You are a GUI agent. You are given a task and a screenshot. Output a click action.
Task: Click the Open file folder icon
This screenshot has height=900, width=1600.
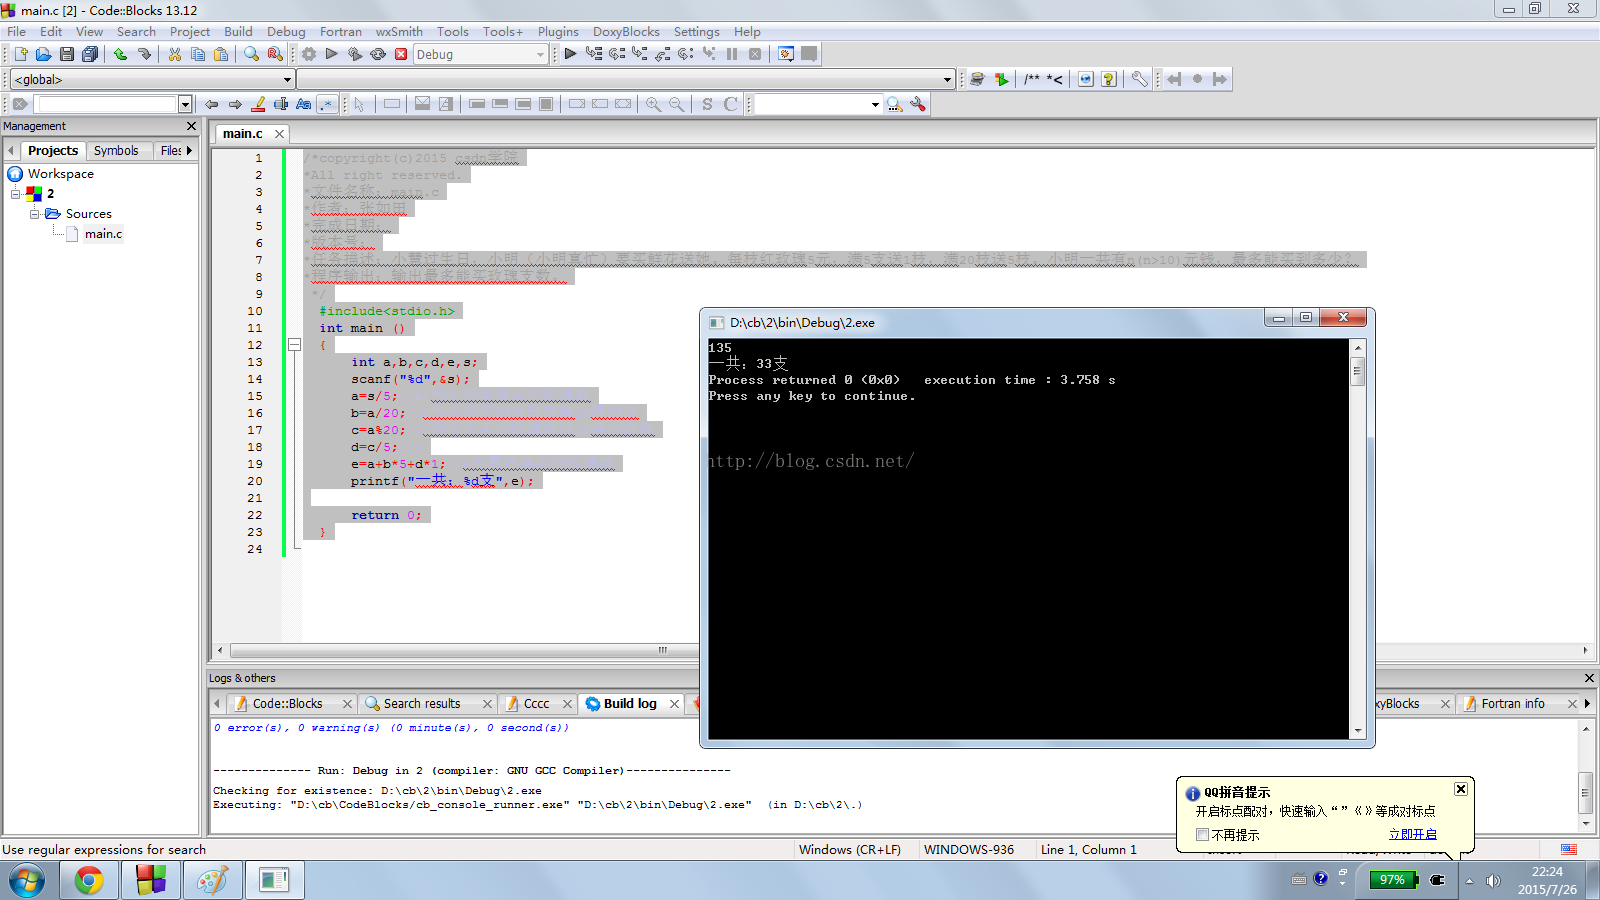[43, 54]
